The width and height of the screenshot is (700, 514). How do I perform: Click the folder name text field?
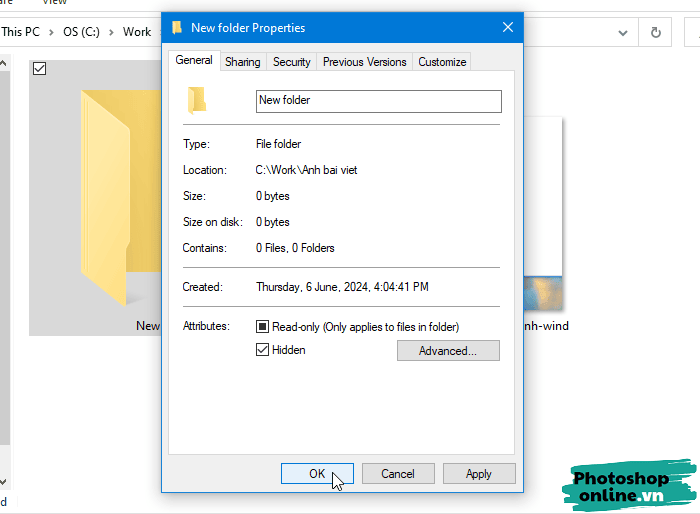tap(378, 101)
